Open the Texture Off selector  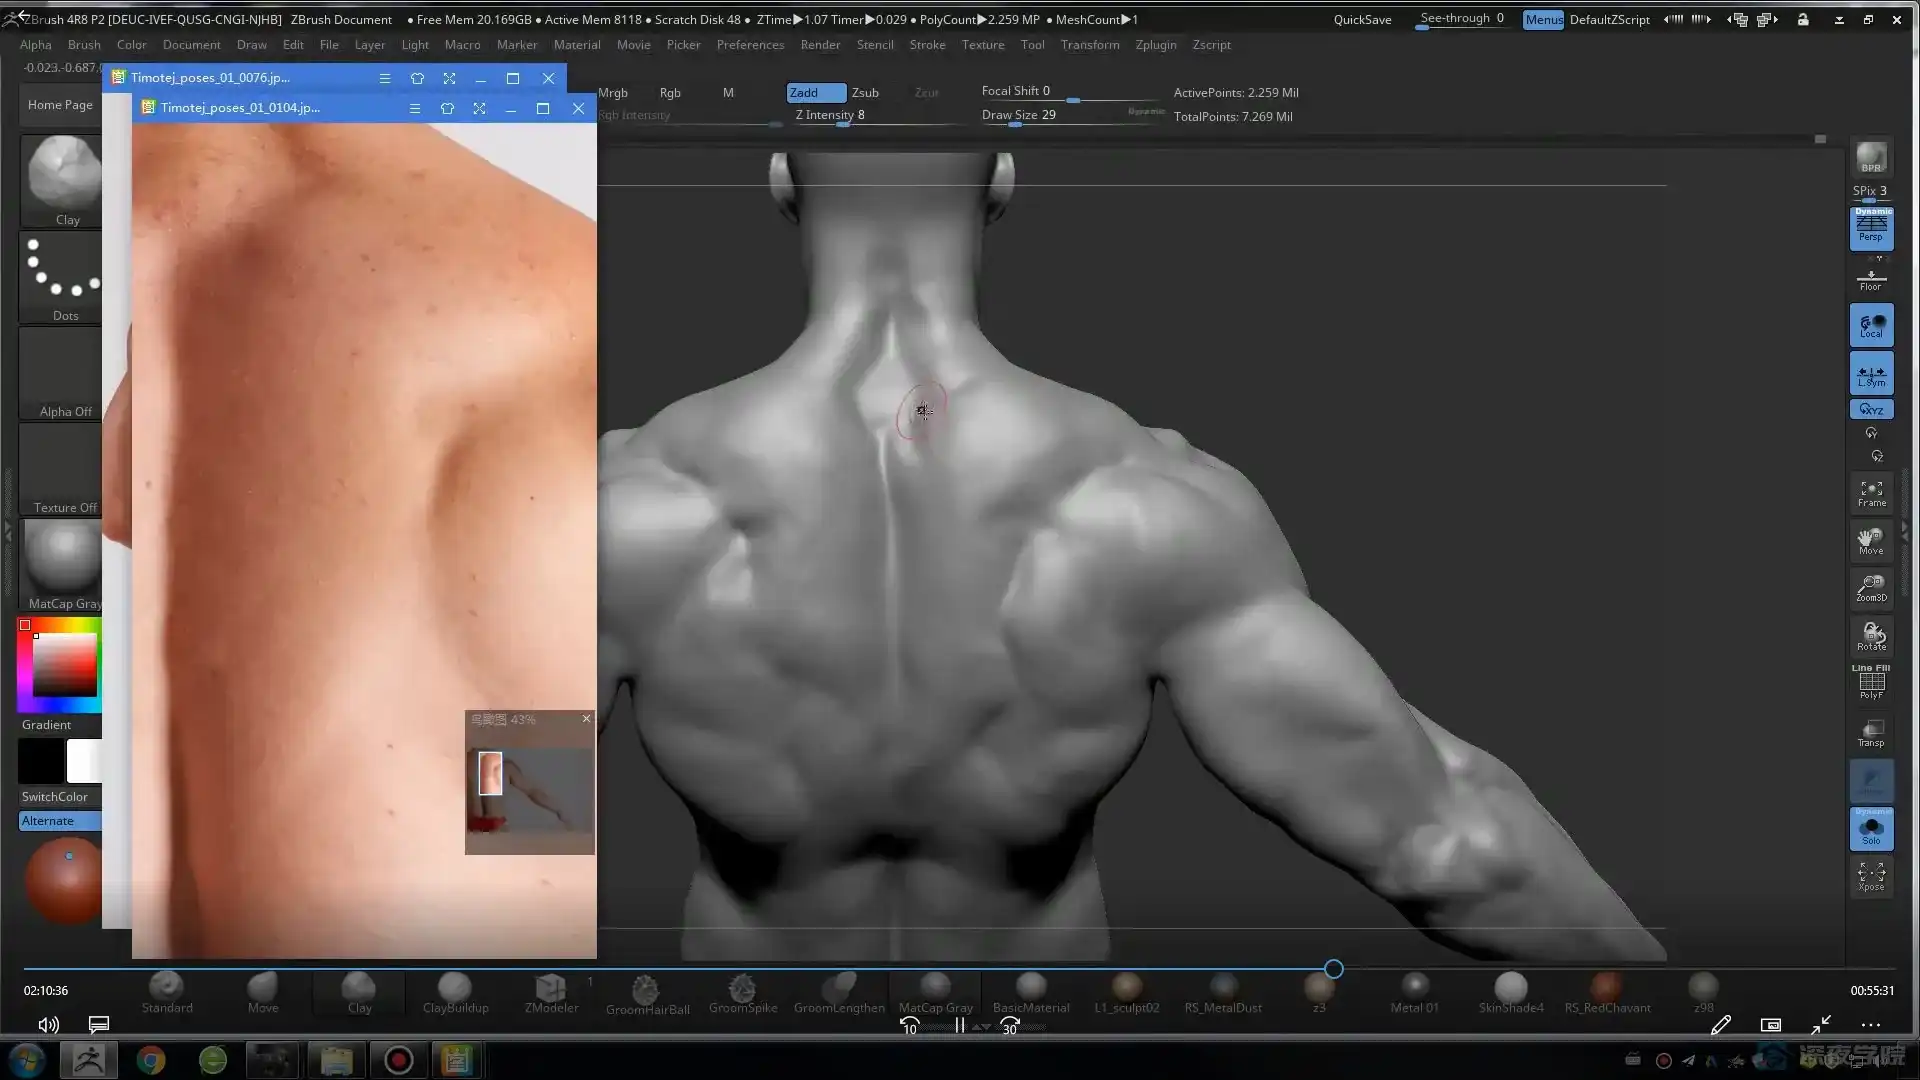click(x=63, y=468)
